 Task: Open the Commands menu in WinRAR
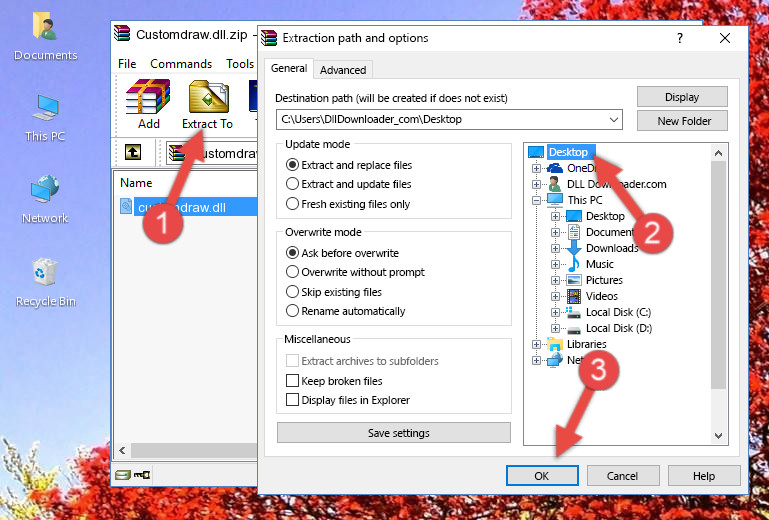pos(181,64)
